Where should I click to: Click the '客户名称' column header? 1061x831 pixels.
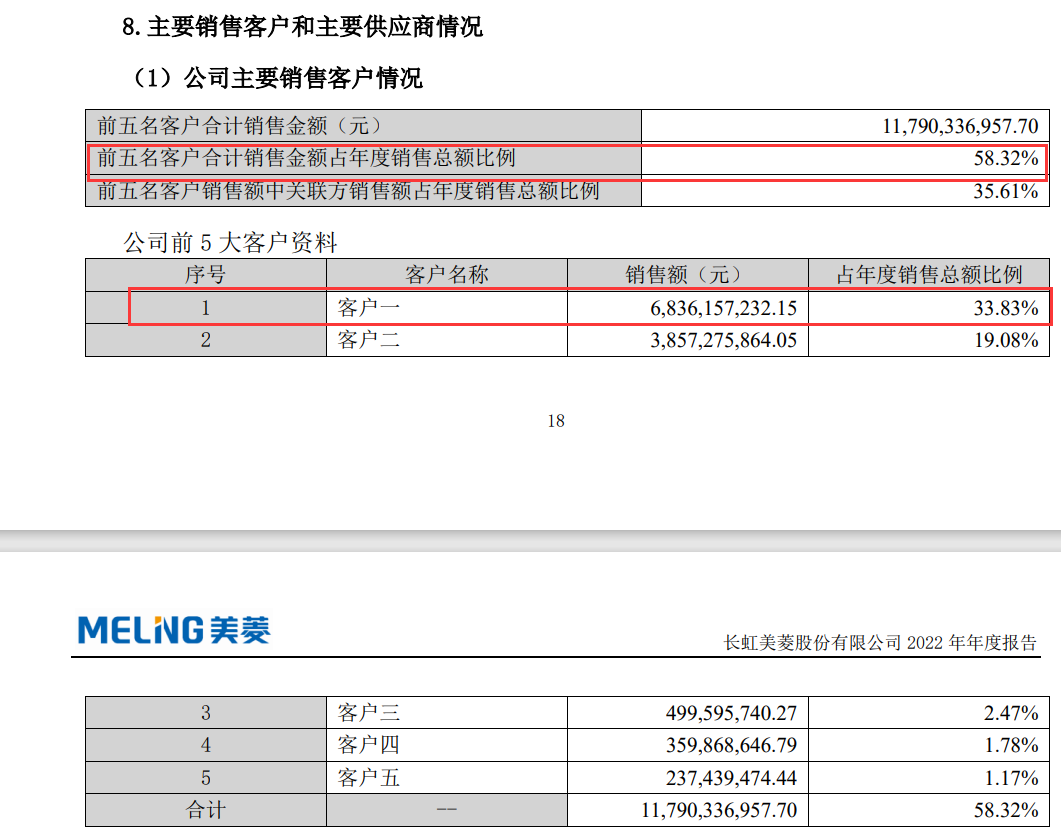(447, 275)
